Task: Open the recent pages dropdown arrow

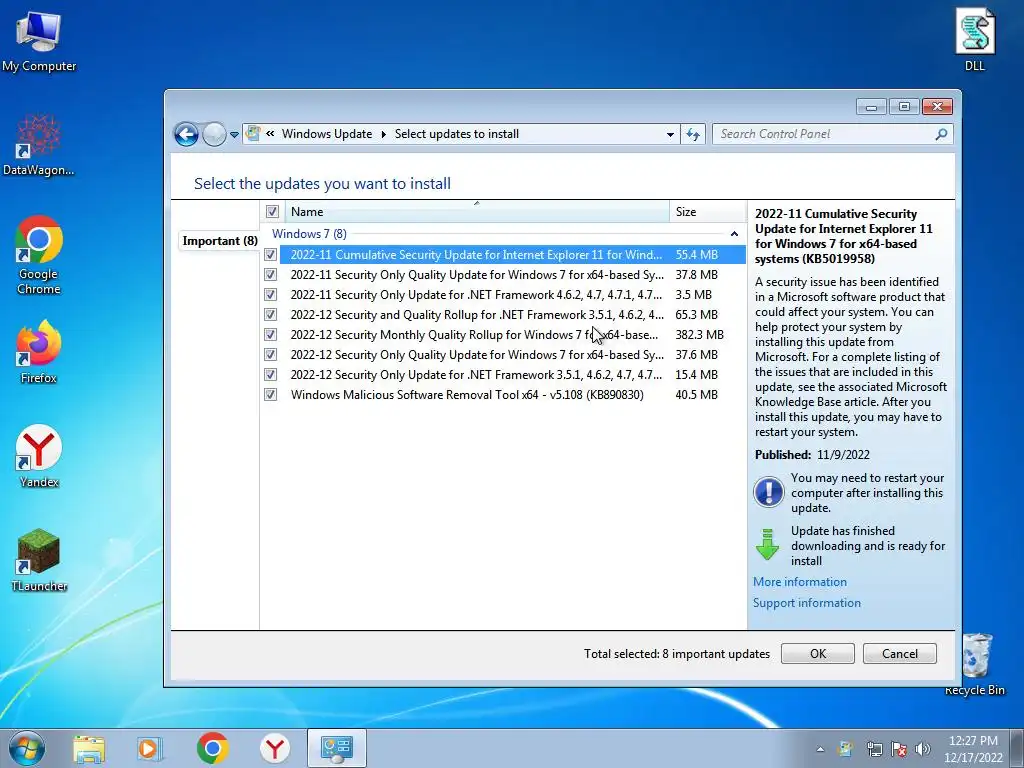Action: coord(234,135)
